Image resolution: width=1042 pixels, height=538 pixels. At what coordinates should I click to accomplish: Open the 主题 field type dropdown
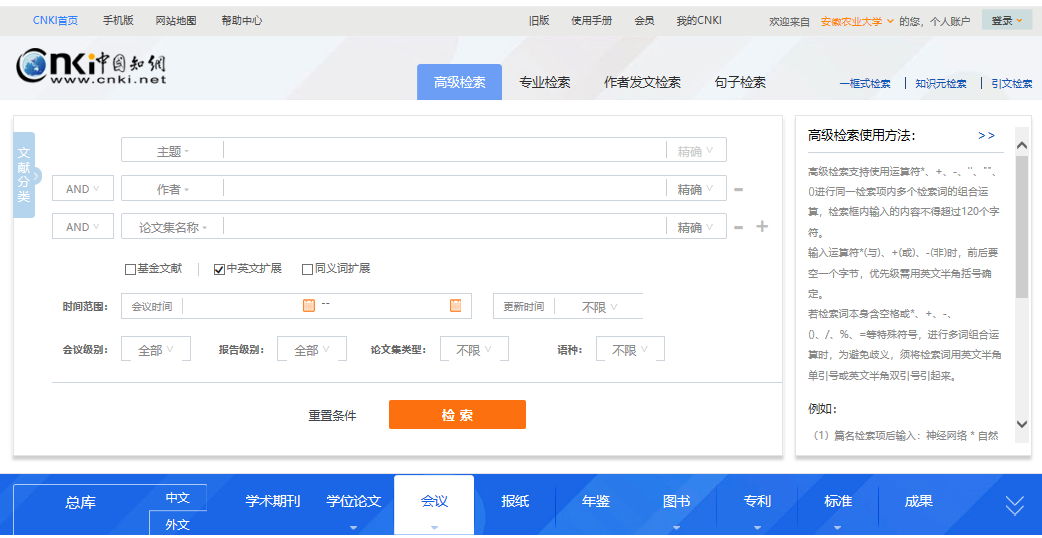[x=172, y=151]
